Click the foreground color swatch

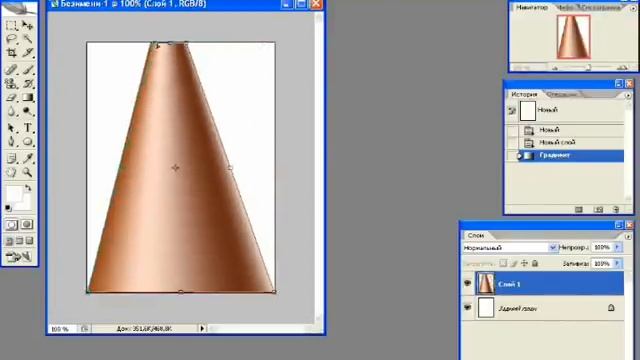pos(14,193)
